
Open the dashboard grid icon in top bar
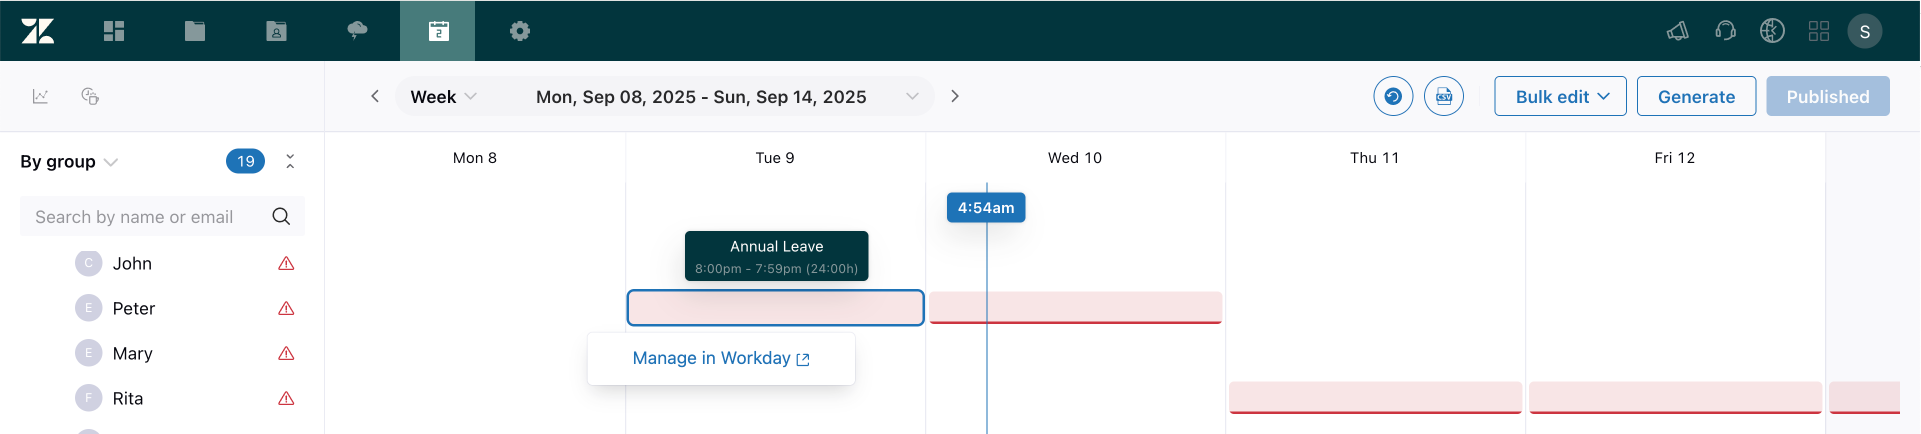pyautogui.click(x=114, y=31)
